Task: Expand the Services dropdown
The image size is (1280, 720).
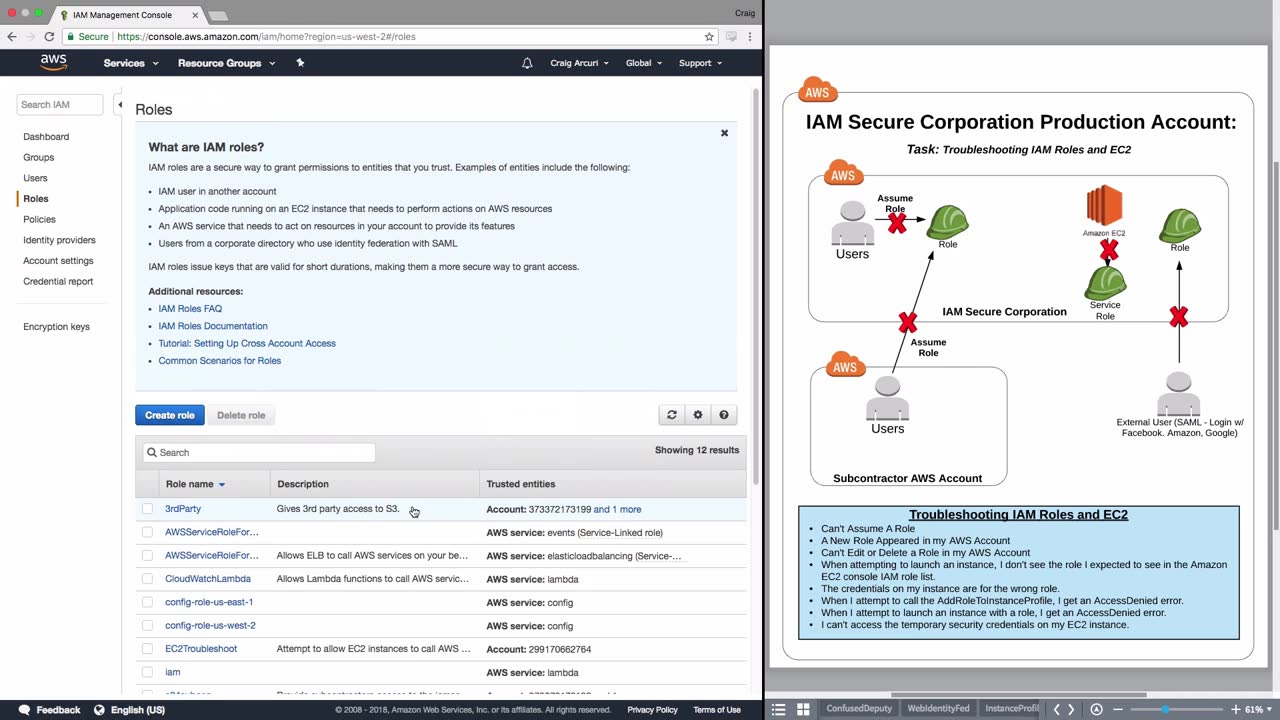Action: click(x=131, y=63)
